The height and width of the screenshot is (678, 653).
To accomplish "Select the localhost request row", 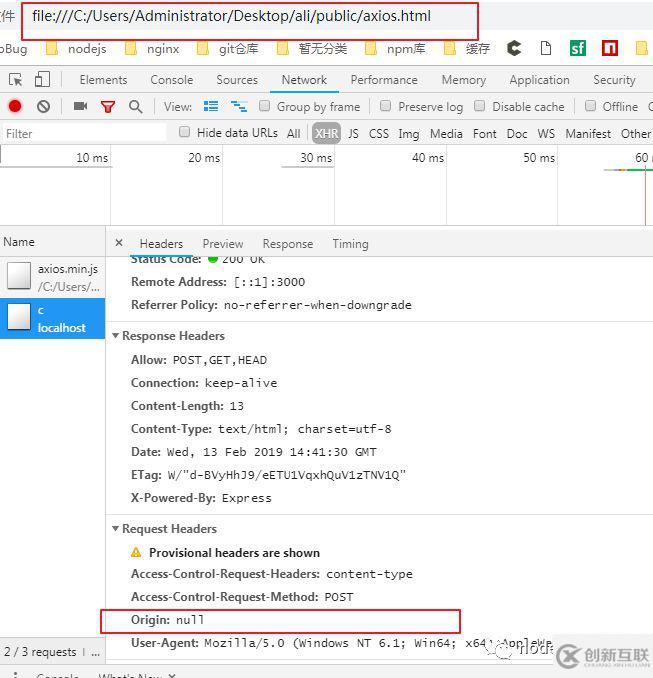I will point(52,318).
